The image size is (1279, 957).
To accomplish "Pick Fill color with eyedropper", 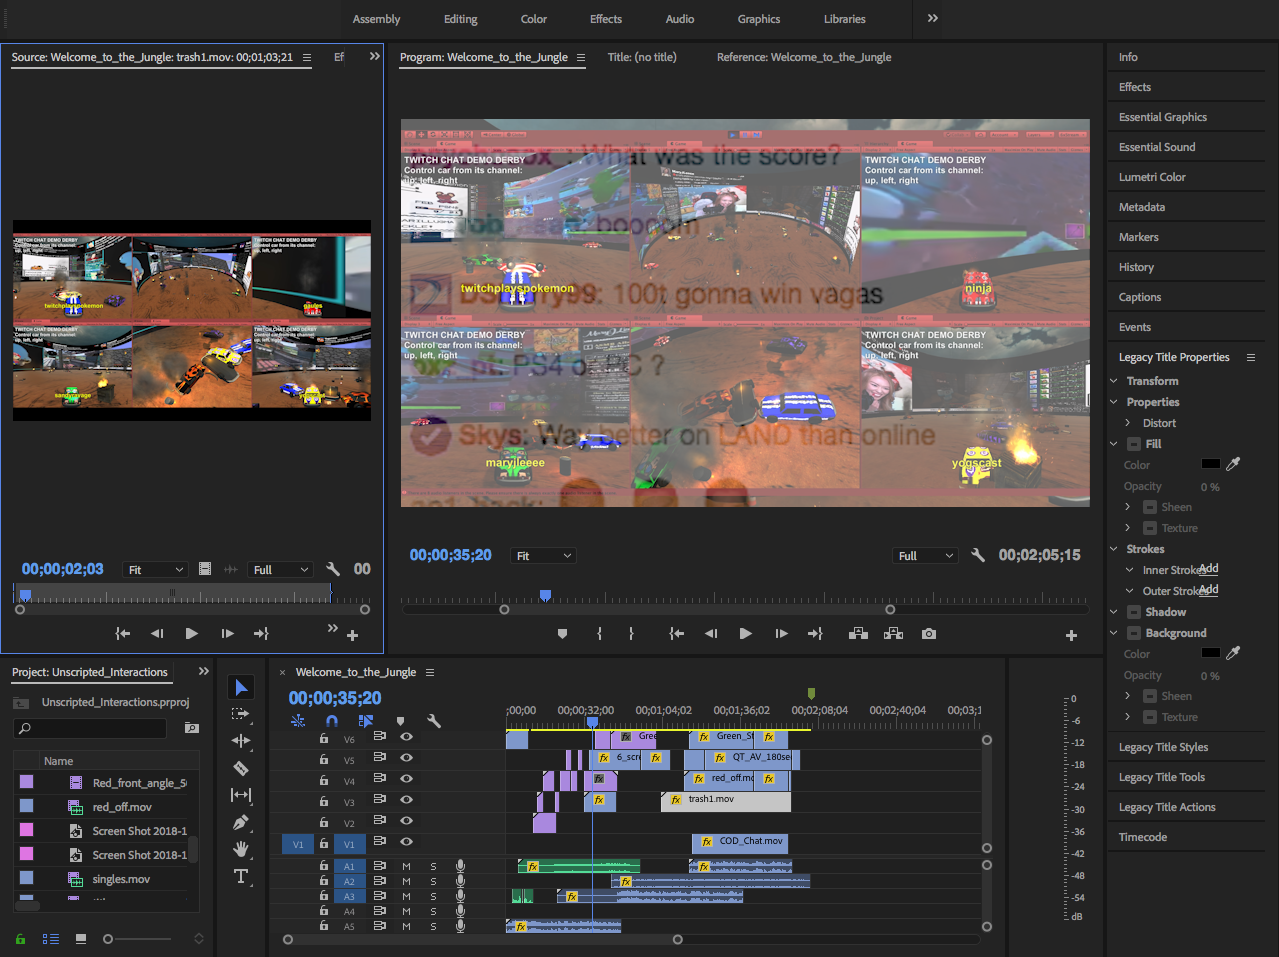I will (x=1233, y=464).
